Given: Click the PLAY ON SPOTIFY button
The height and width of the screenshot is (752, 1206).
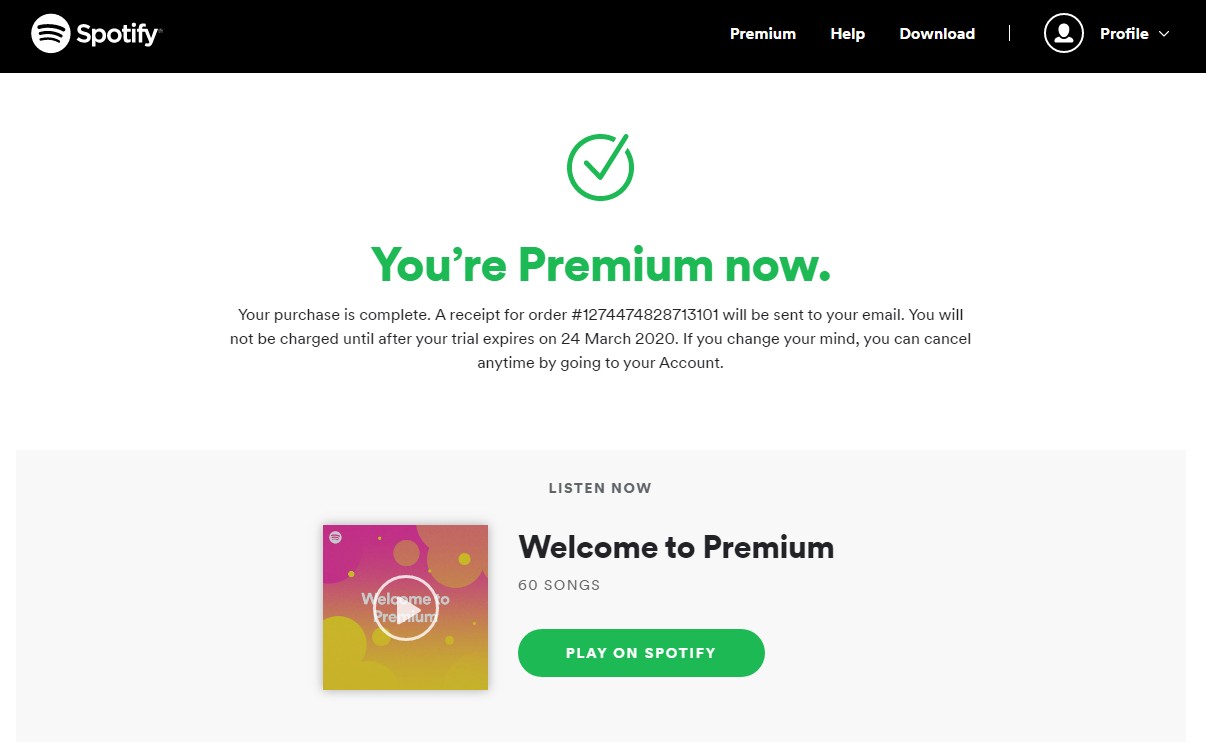Looking at the screenshot, I should tap(641, 653).
